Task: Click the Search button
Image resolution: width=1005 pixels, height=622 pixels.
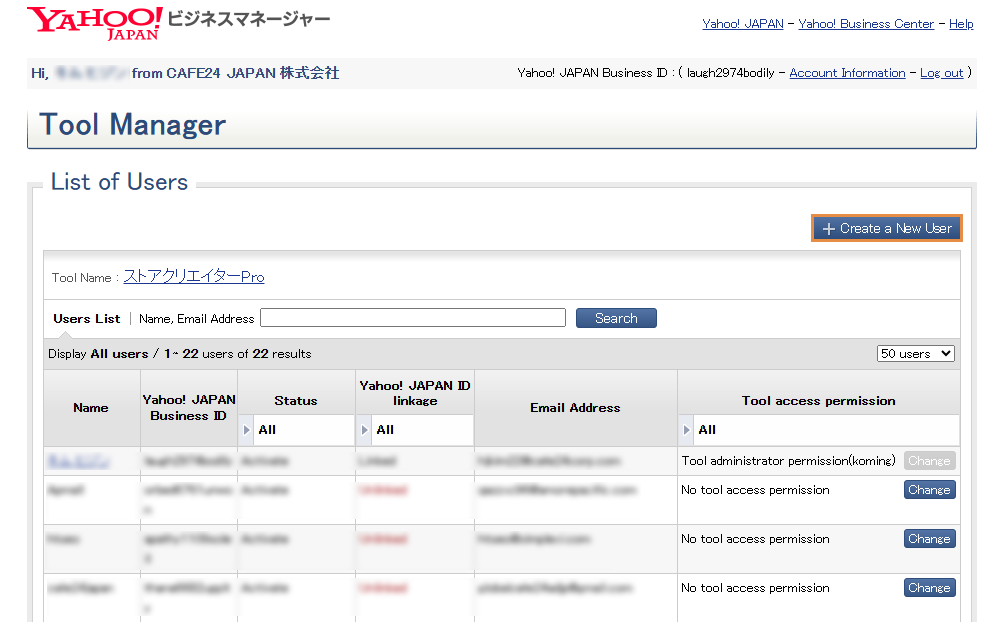Action: click(616, 318)
